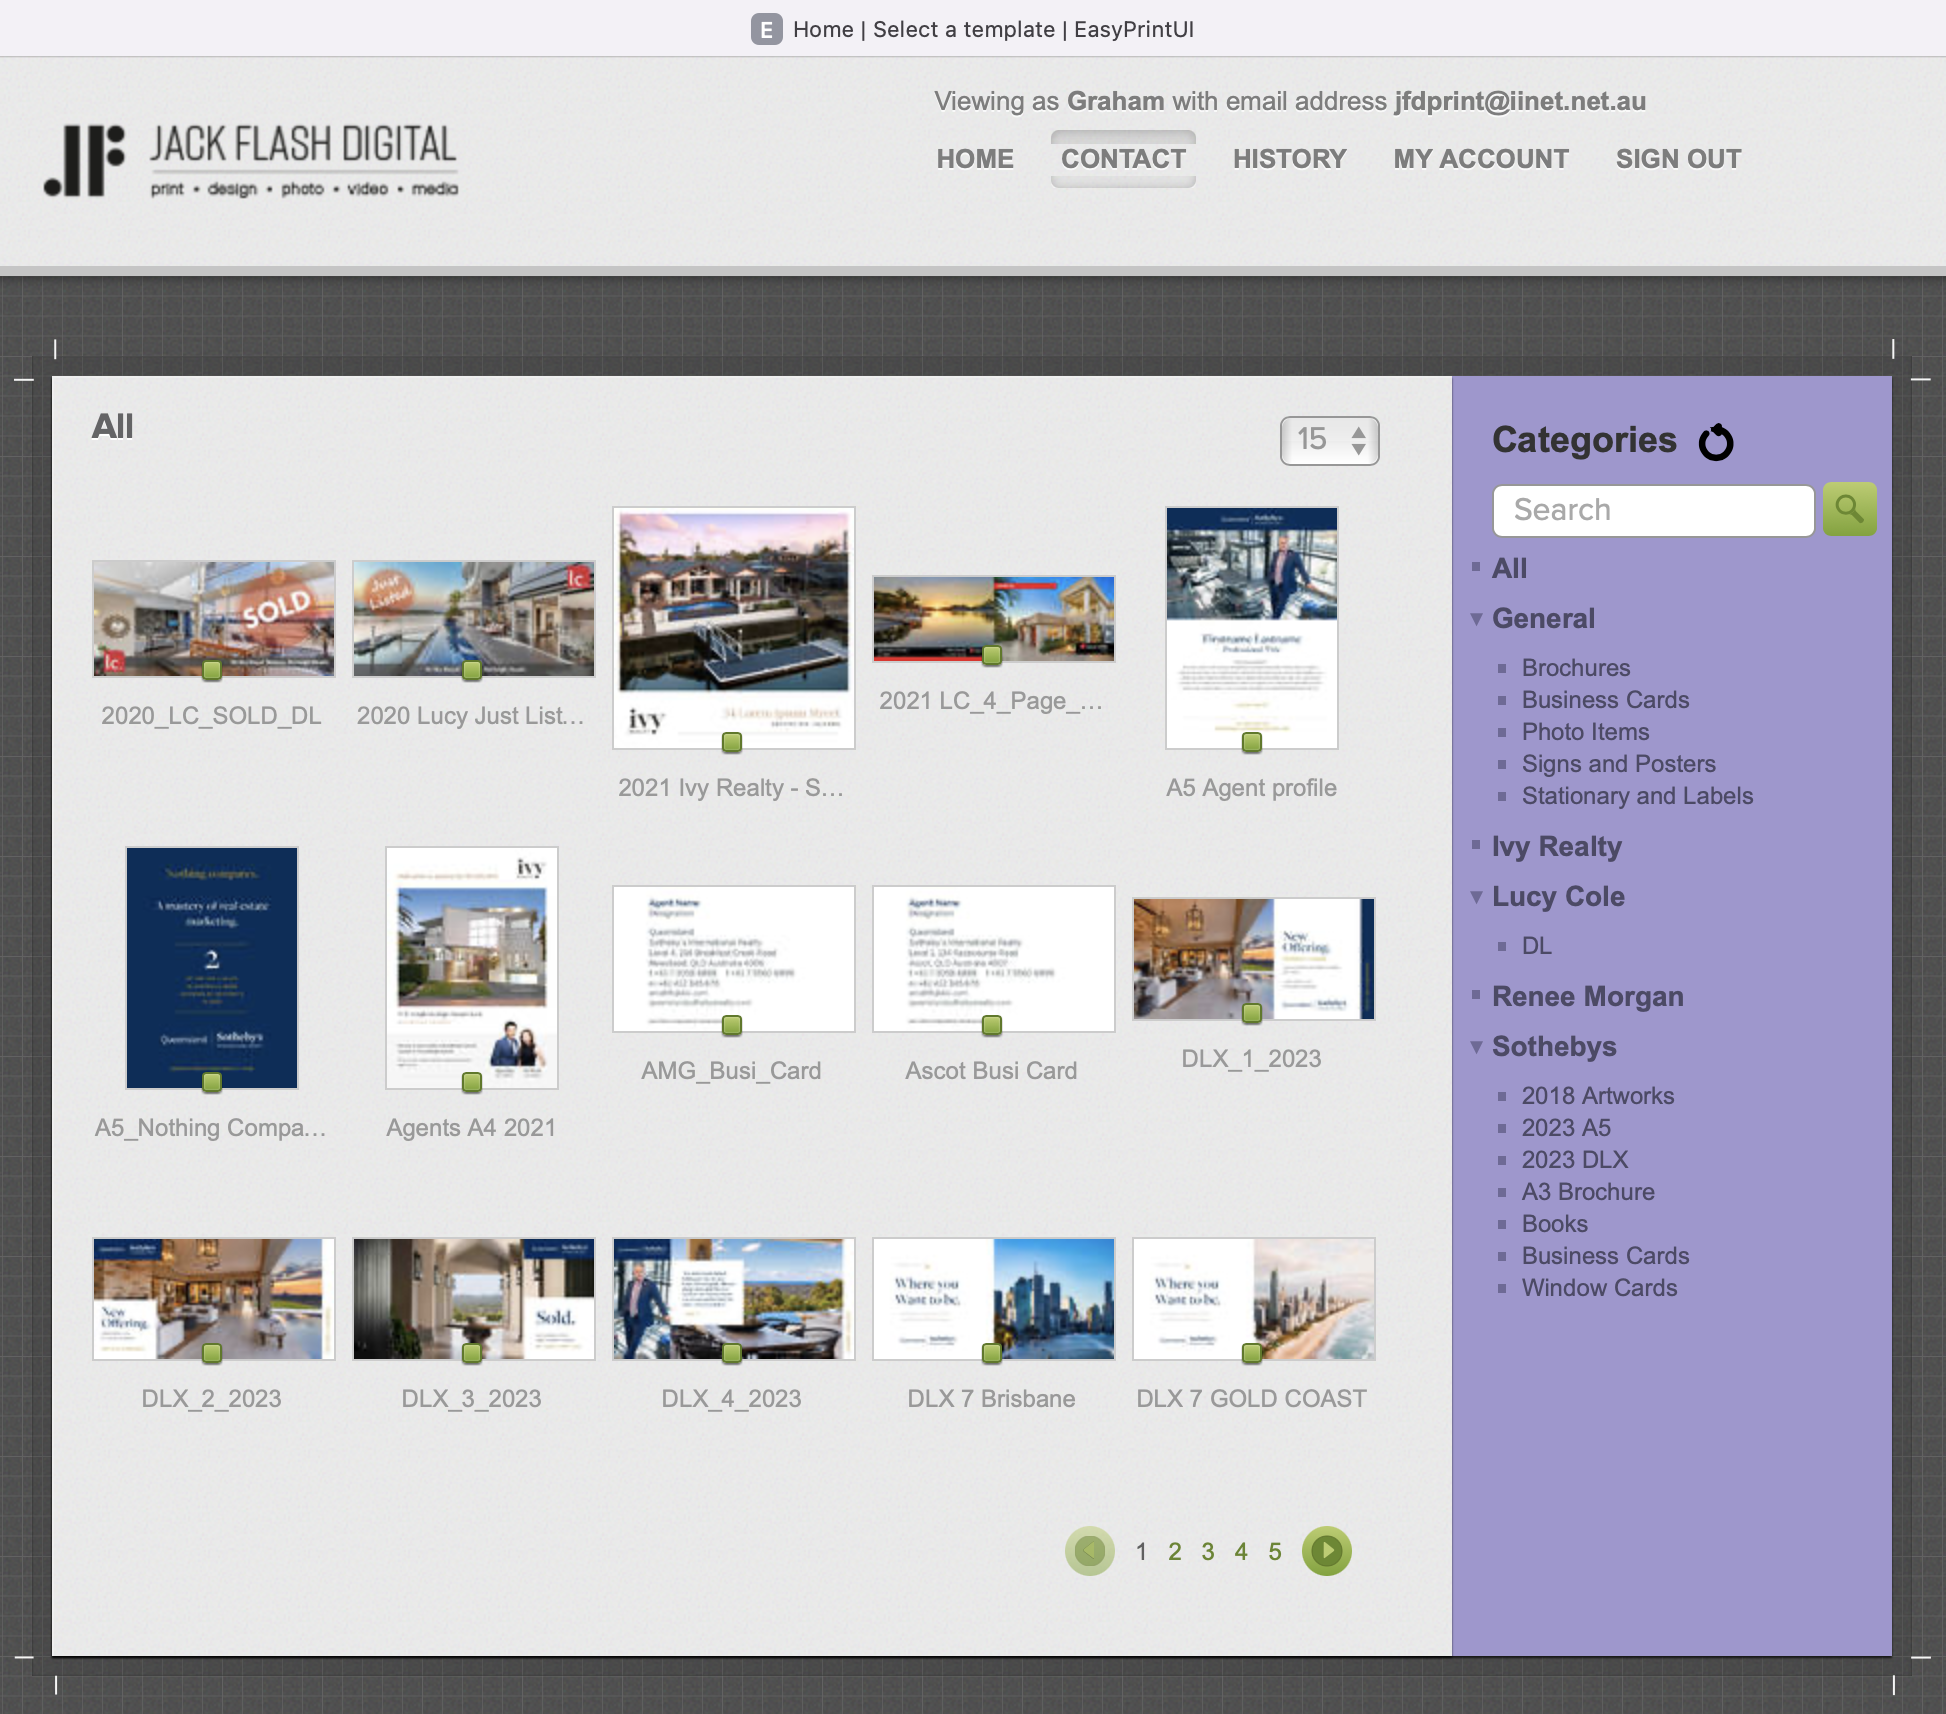Click the Jack Flash Digital logo
Screen dimensions: 1946x1714
point(251,160)
